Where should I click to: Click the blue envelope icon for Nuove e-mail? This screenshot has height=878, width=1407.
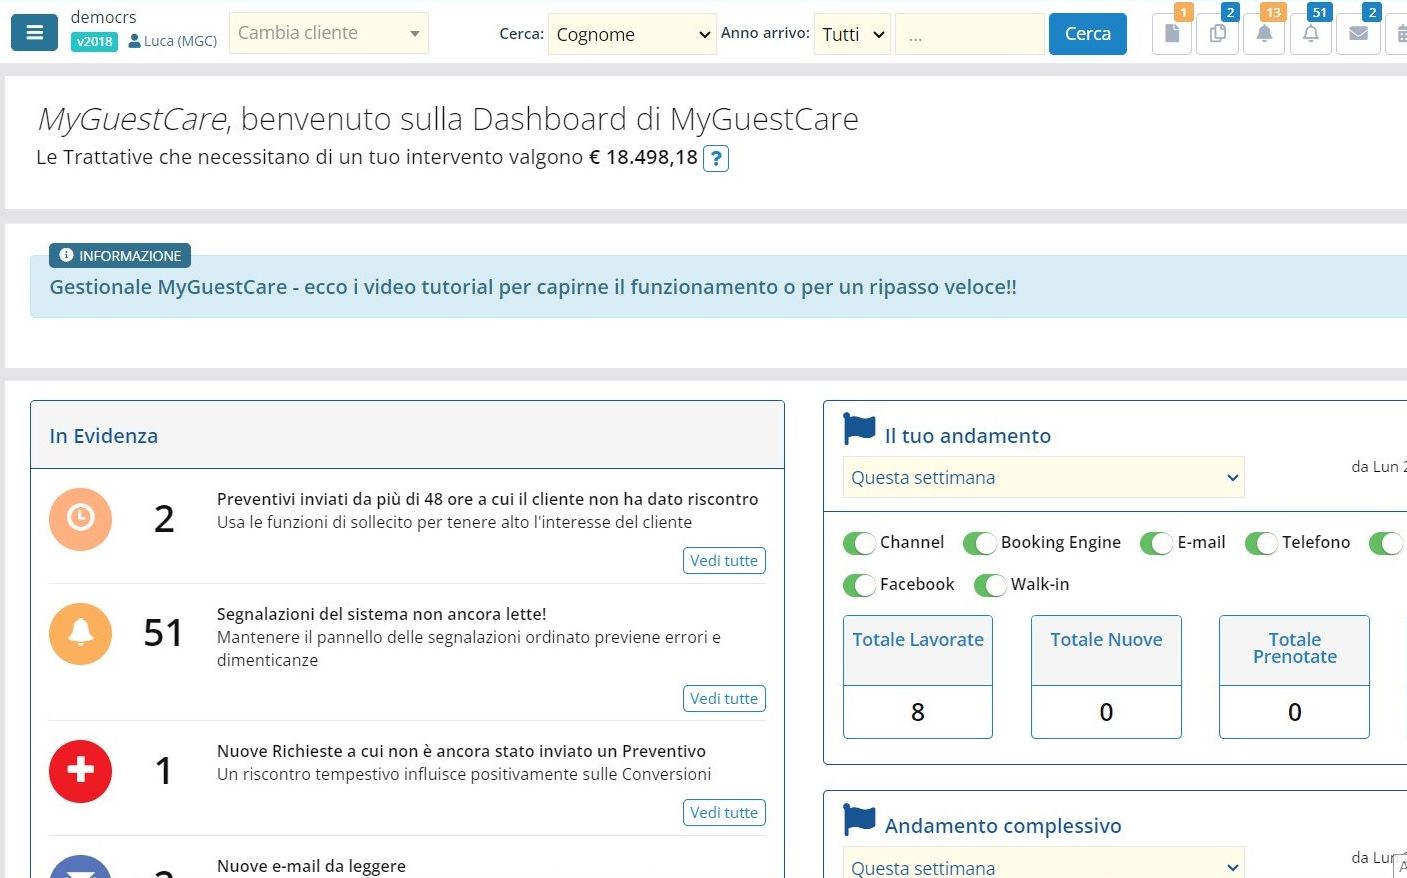click(x=80, y=867)
